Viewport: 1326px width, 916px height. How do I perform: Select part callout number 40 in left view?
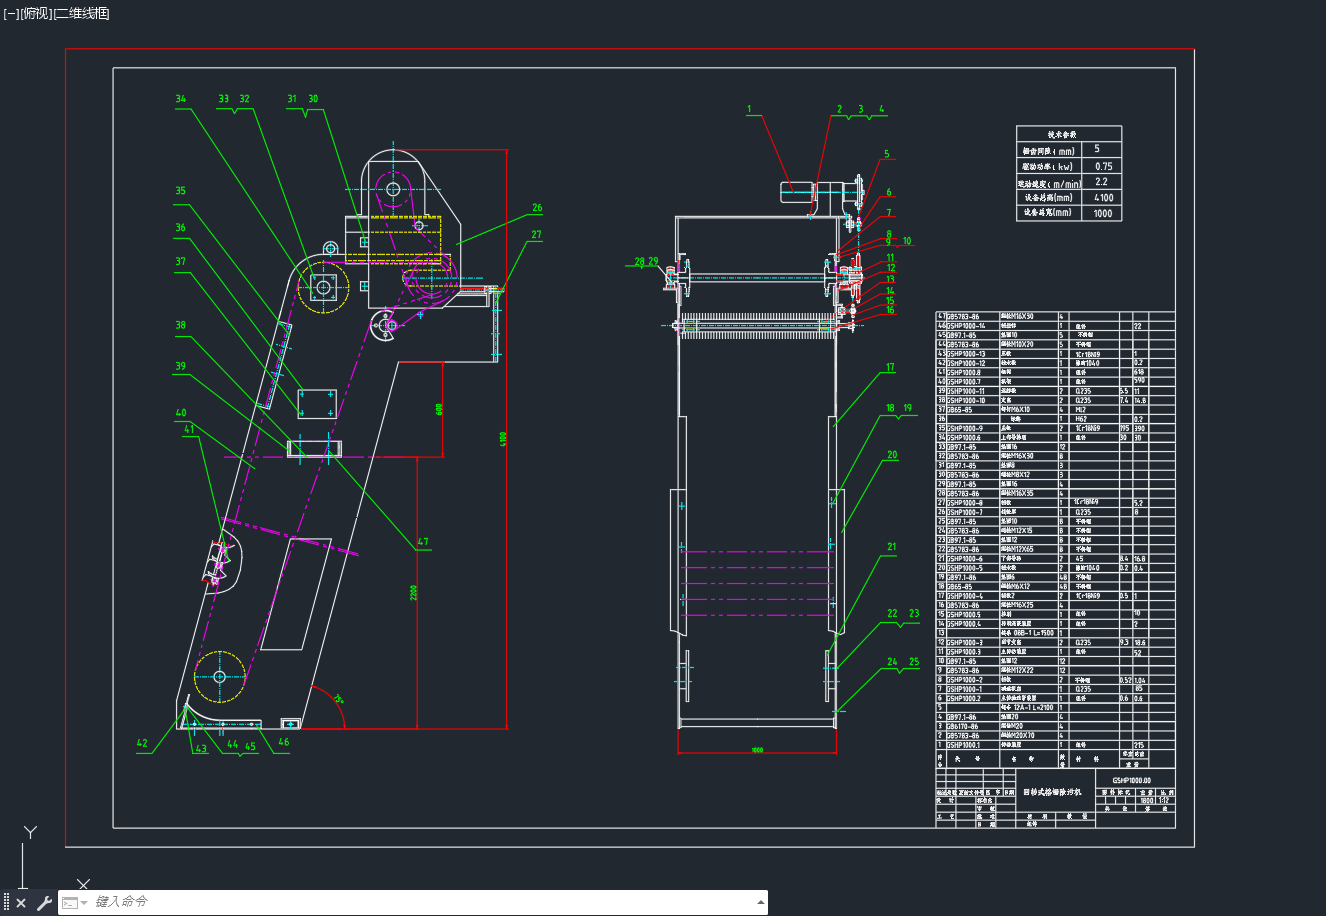[x=181, y=413]
